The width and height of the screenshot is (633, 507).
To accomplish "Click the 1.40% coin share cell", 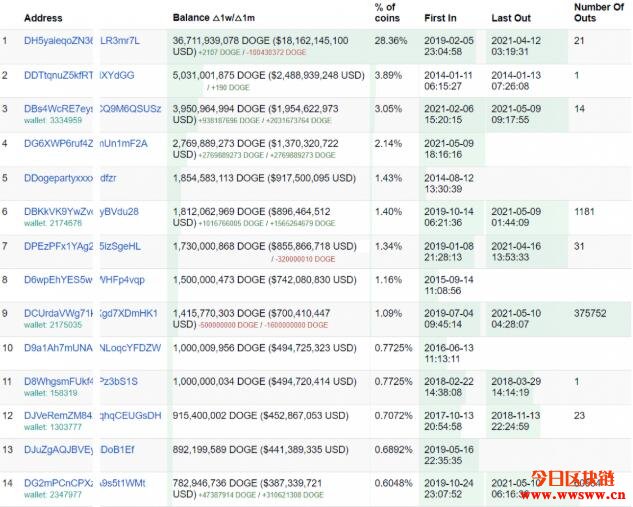I will point(388,212).
